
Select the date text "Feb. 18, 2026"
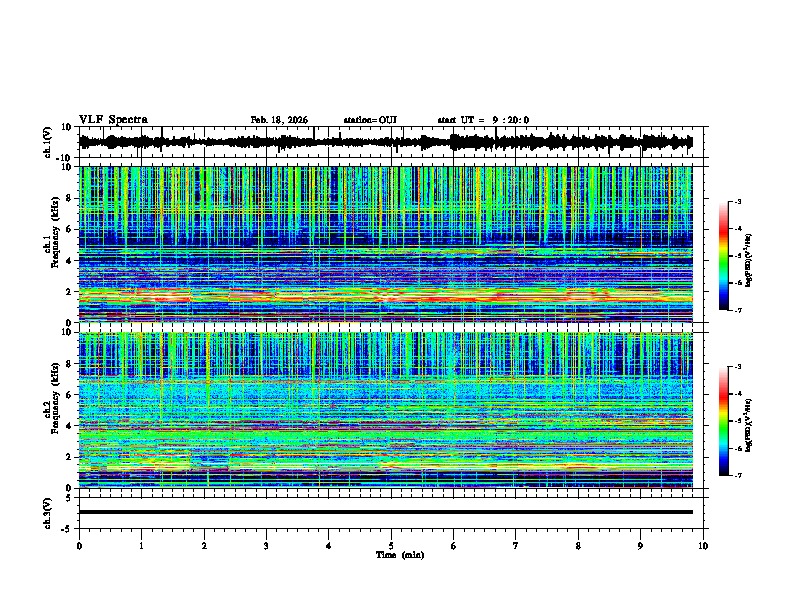tap(279, 120)
